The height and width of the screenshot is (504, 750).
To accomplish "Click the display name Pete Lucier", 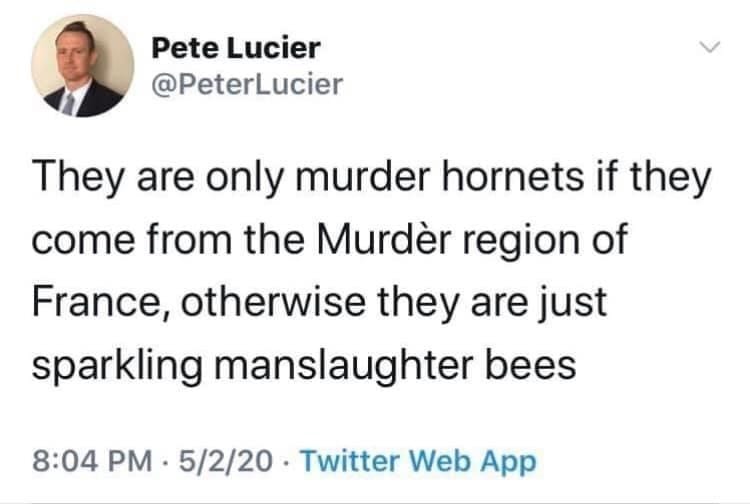I will tap(236, 47).
